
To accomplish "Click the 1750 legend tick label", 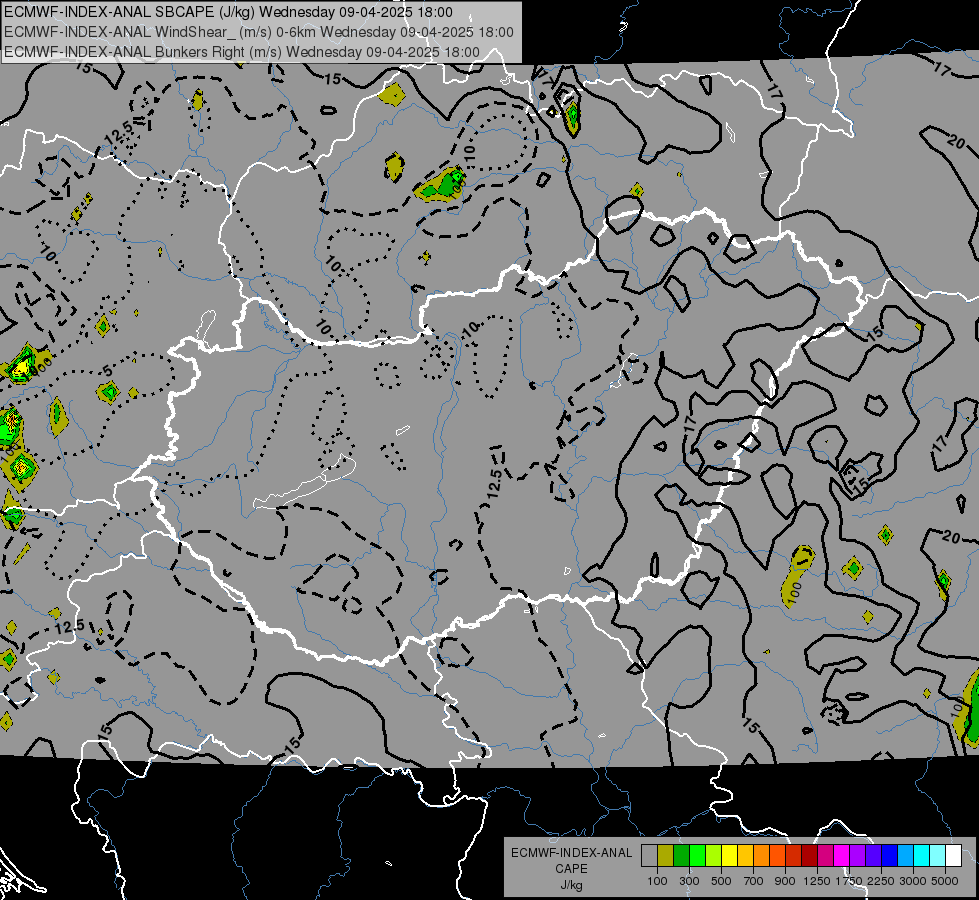I will point(849,881).
